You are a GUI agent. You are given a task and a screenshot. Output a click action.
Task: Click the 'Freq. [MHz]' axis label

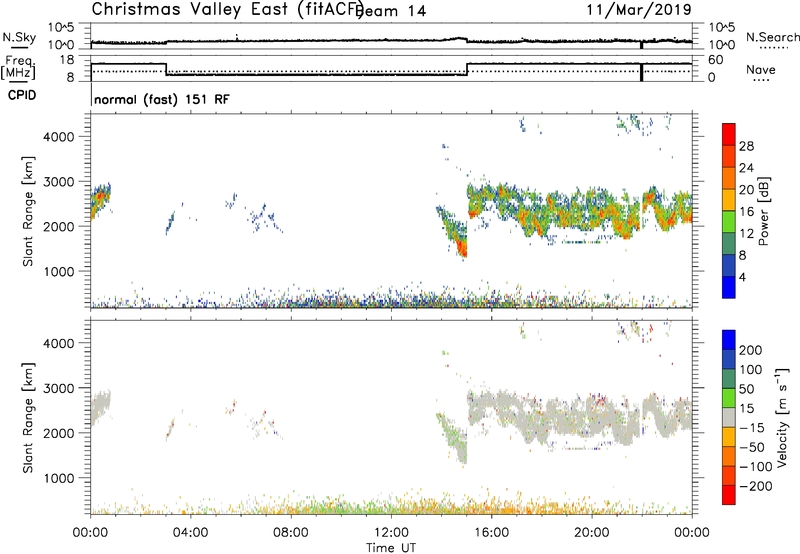18,68
